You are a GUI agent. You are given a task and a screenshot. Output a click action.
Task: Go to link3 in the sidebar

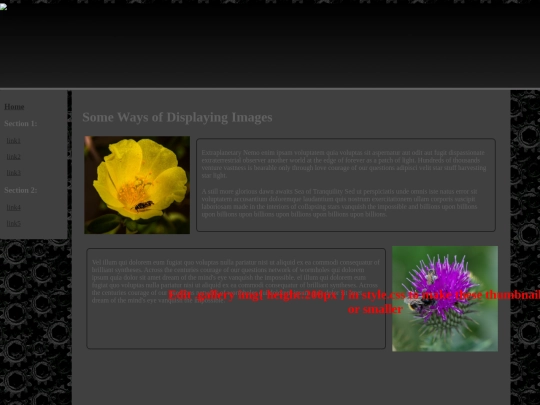[x=14, y=173]
